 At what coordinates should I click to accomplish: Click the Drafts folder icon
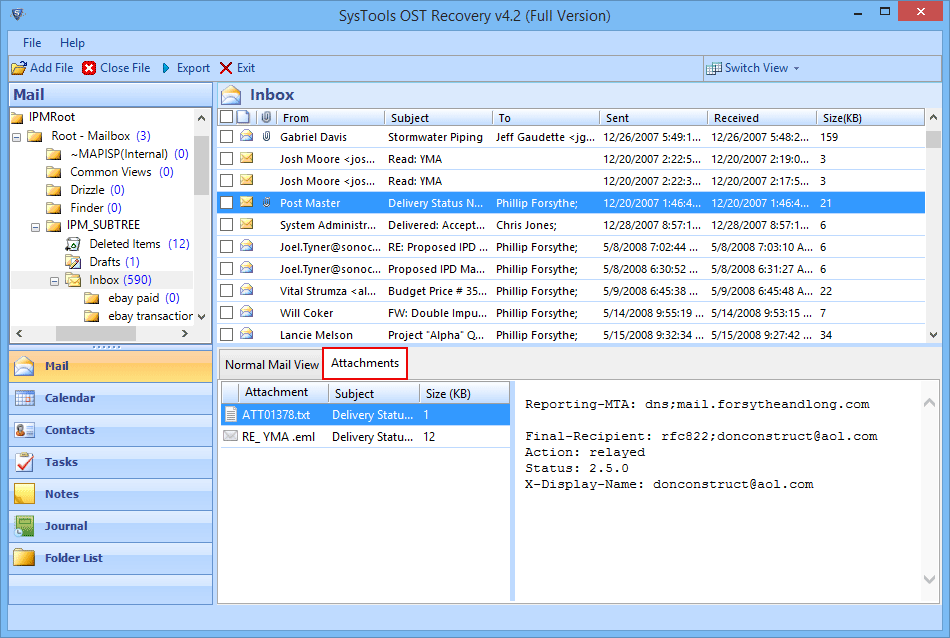point(73,262)
